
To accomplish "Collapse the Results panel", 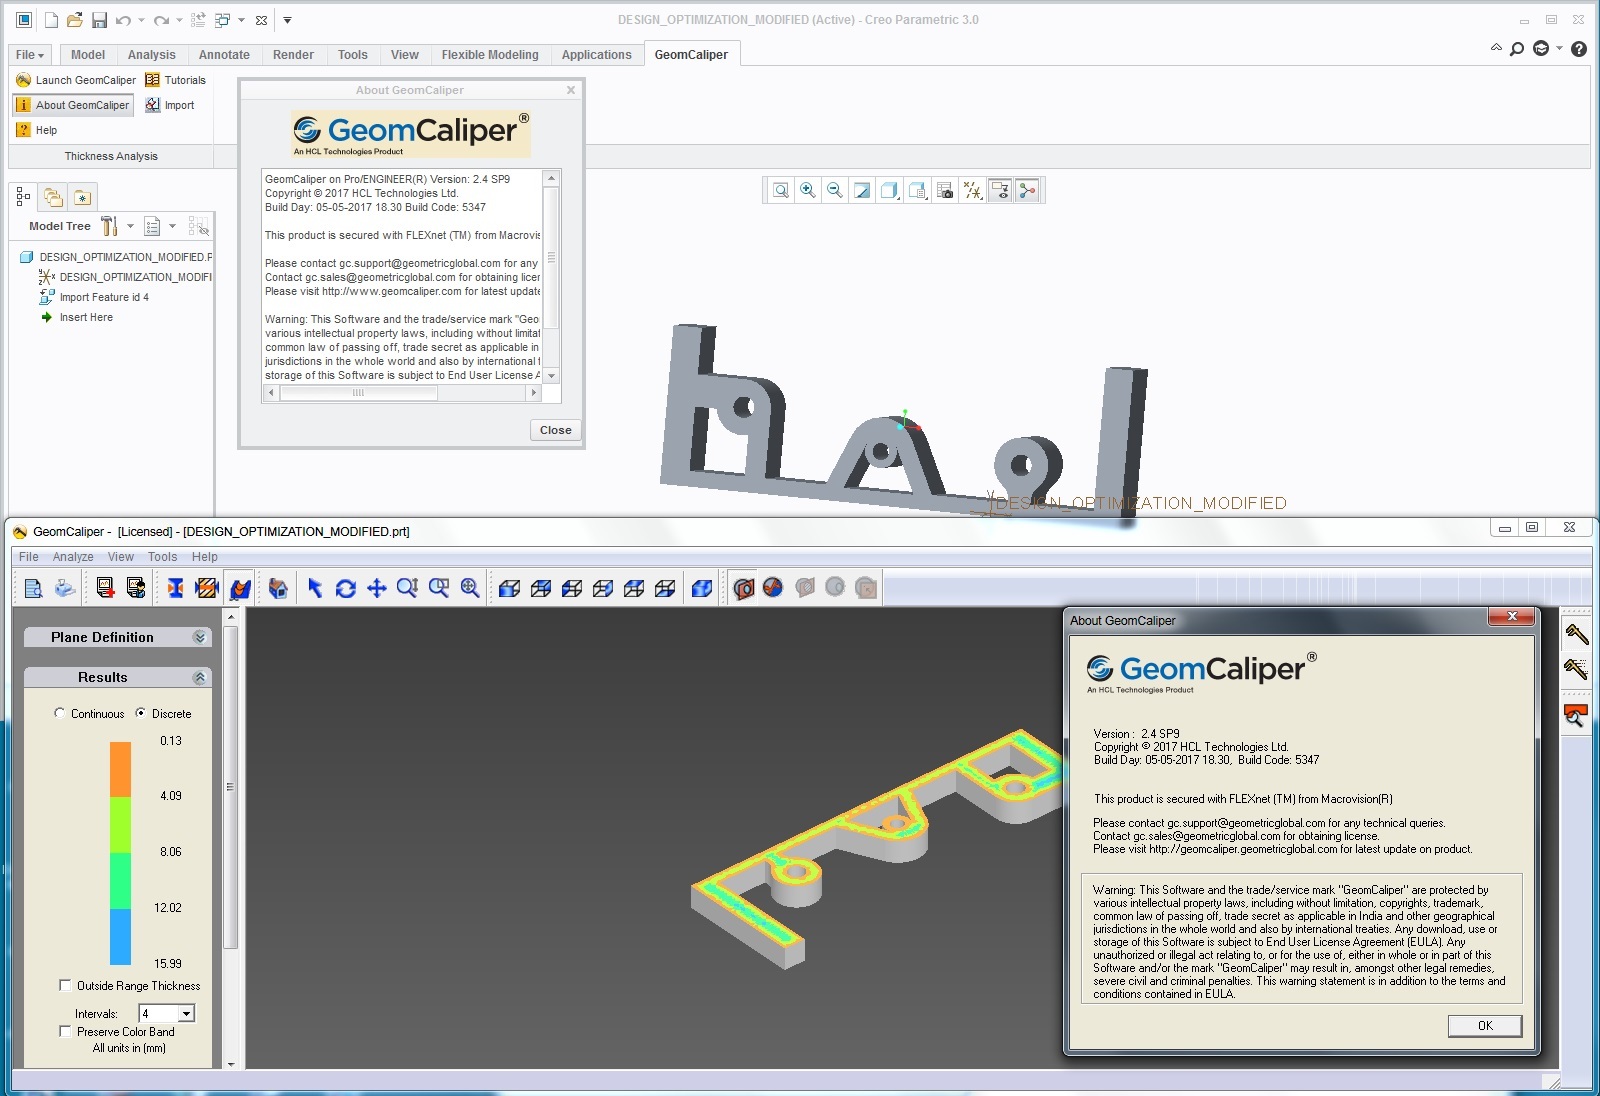I will pos(200,677).
